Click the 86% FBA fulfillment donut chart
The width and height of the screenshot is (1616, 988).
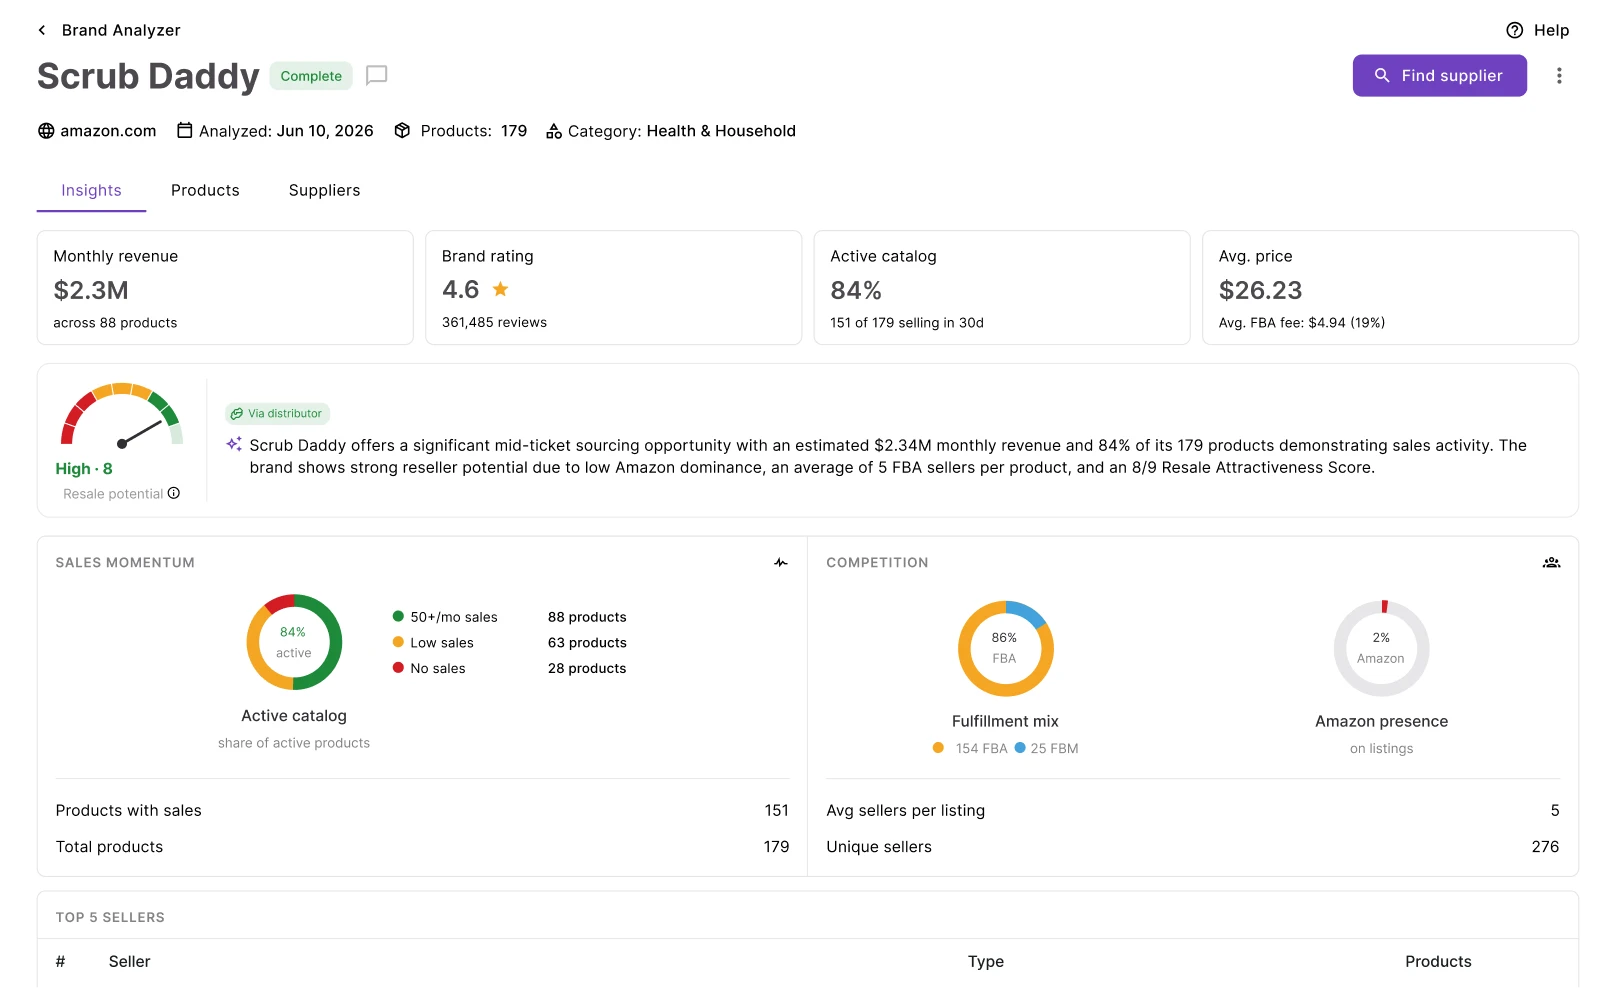[1005, 648]
